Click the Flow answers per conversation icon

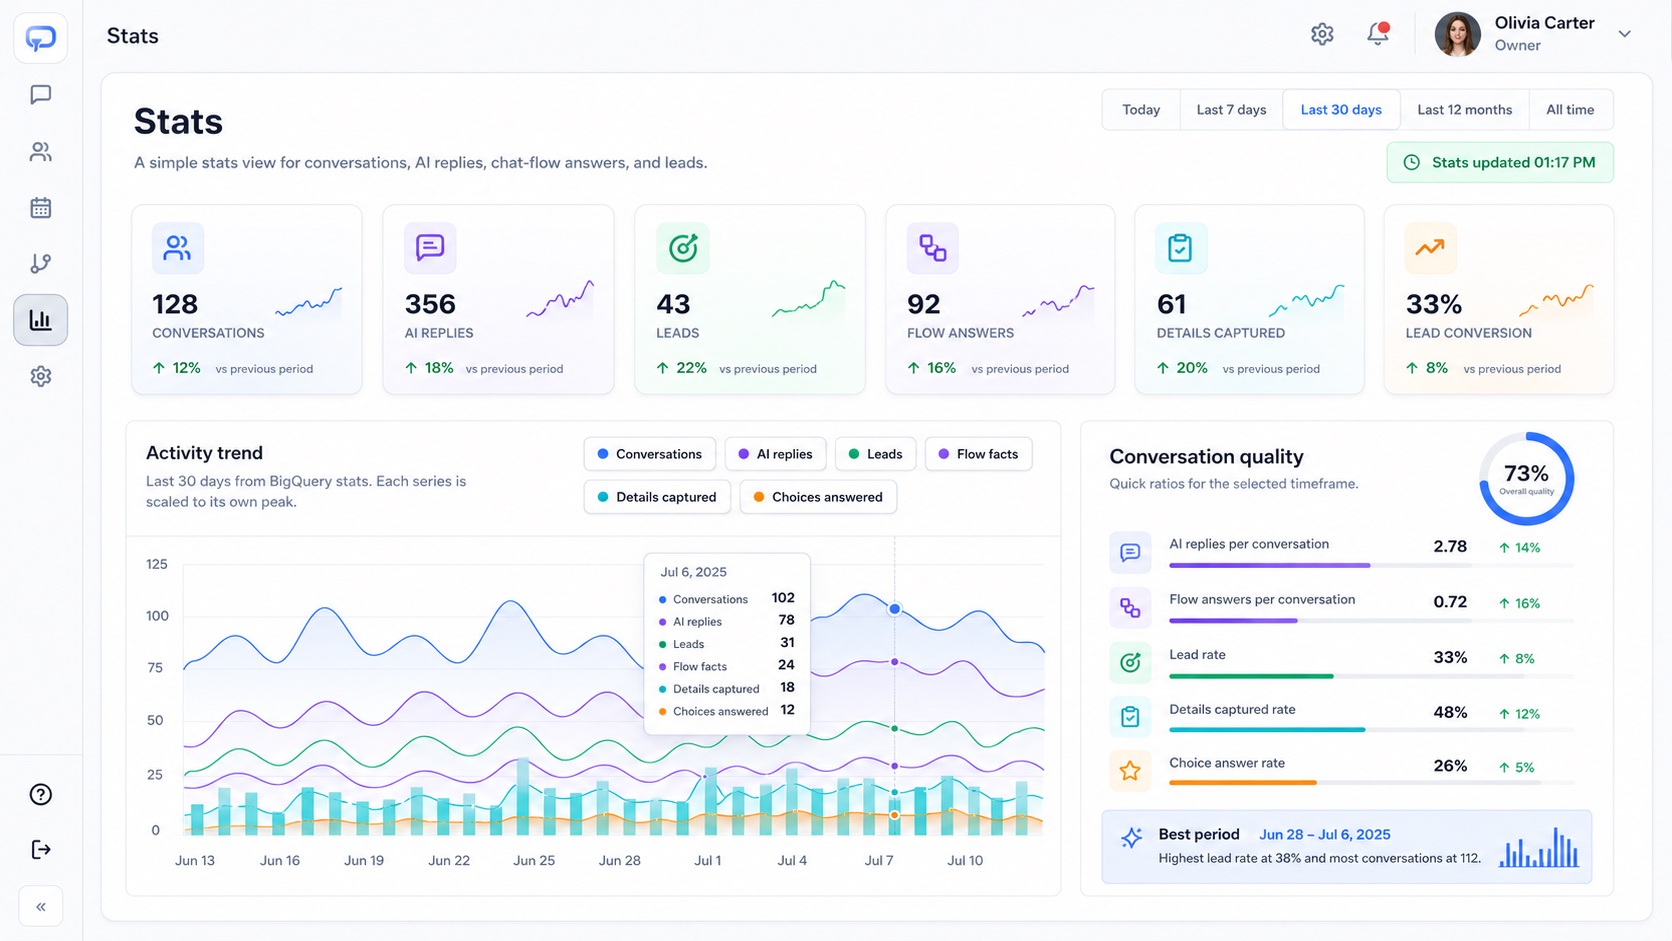1130,608
